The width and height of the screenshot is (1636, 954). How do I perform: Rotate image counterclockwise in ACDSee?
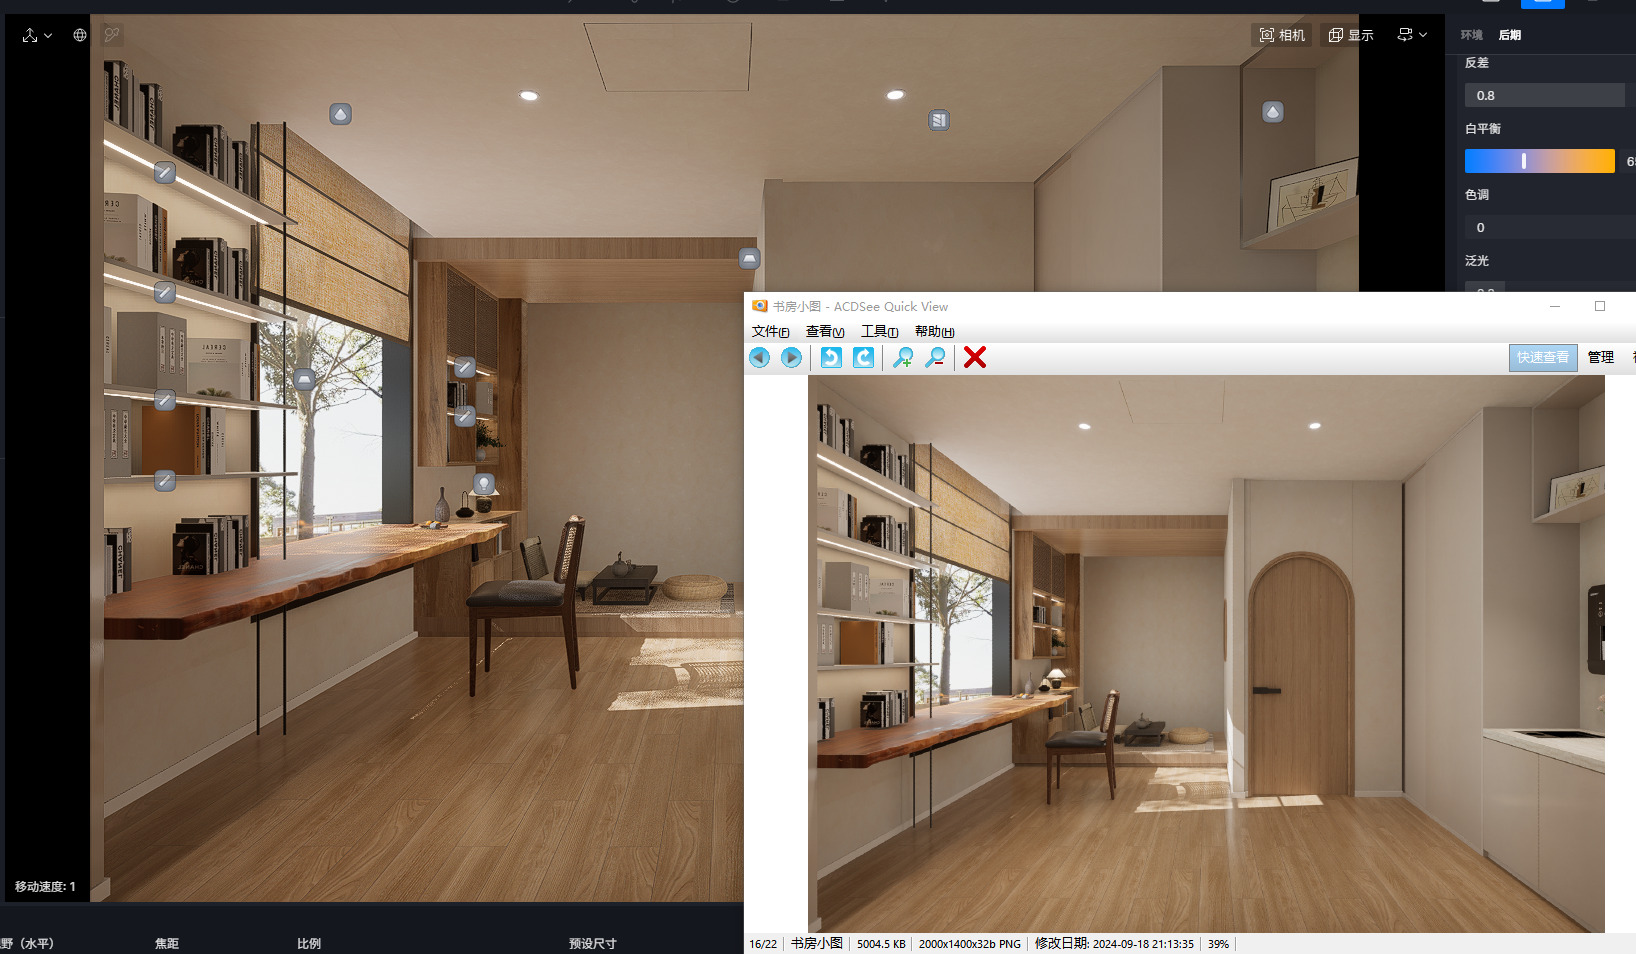tap(831, 357)
